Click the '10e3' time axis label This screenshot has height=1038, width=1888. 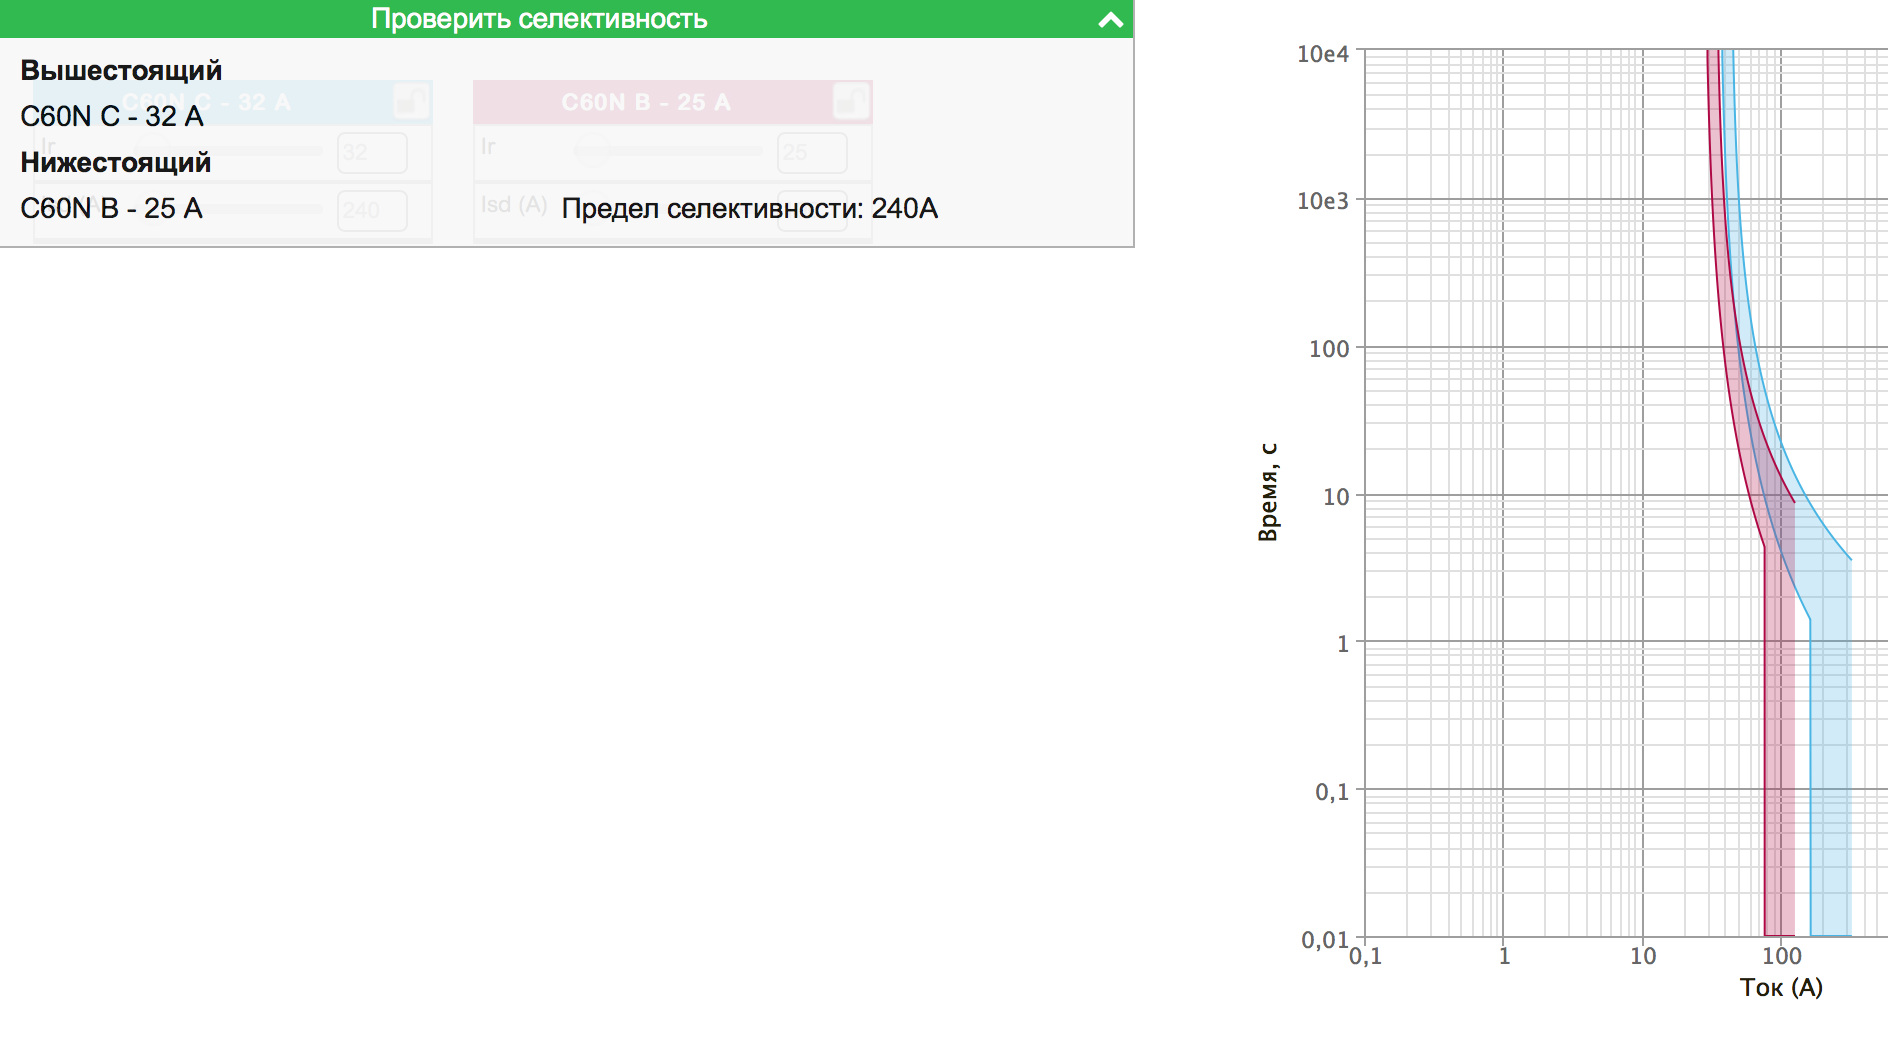[x=1322, y=201]
